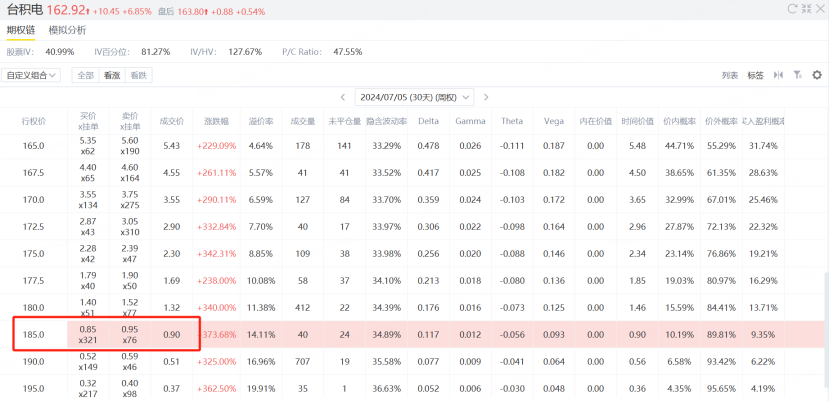Click the P/C Ratio 47.55% value
The height and width of the screenshot is (403, 829).
[x=348, y=52]
